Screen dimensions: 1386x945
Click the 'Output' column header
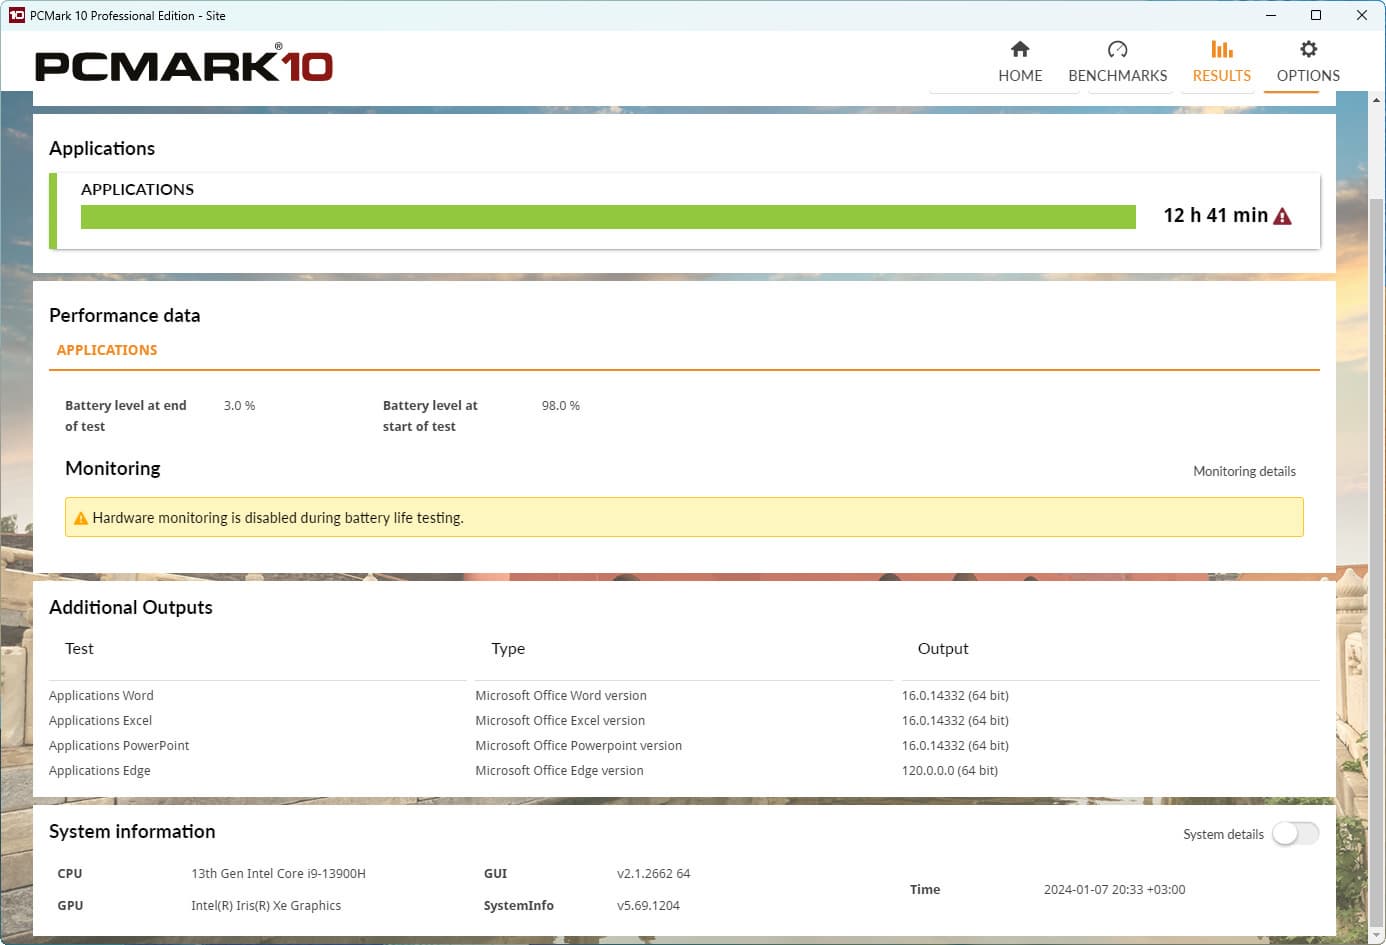[943, 649]
